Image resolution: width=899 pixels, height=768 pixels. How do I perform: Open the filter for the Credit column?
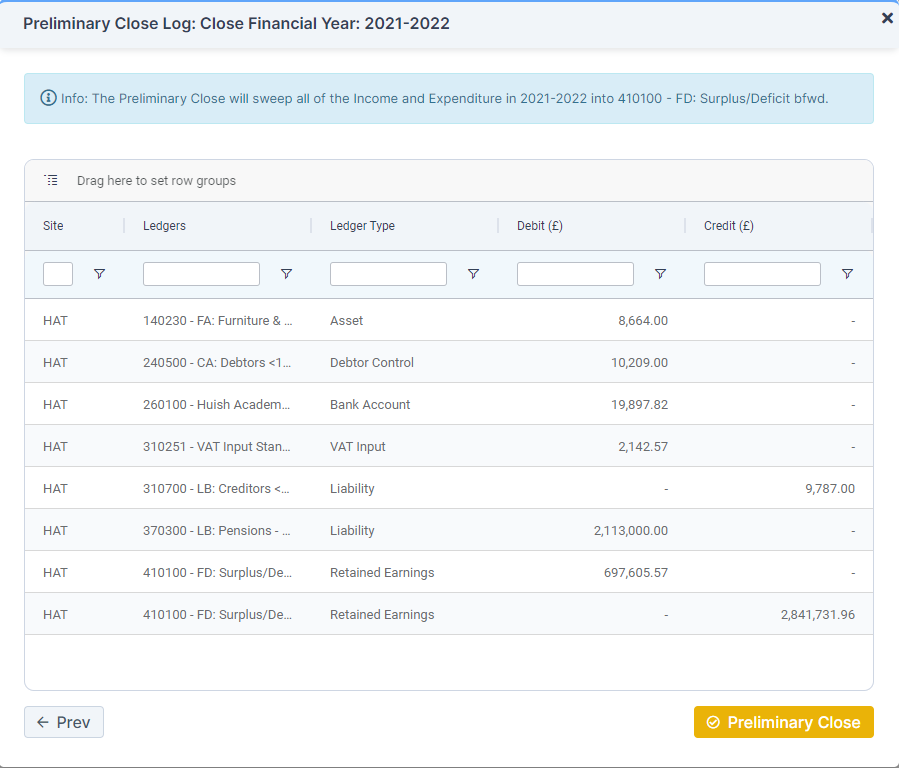coord(847,273)
